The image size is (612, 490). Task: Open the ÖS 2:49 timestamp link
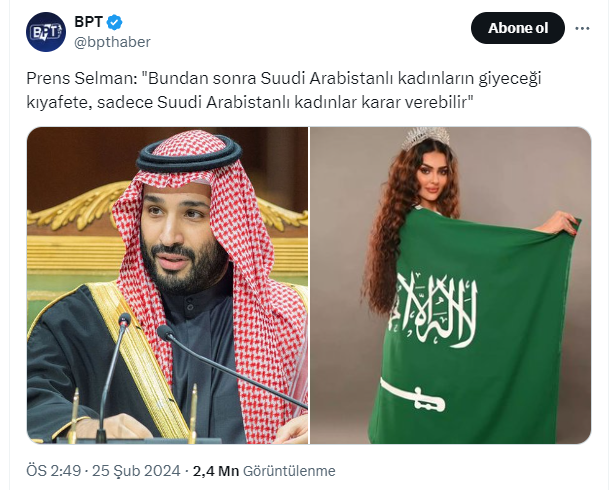53,471
